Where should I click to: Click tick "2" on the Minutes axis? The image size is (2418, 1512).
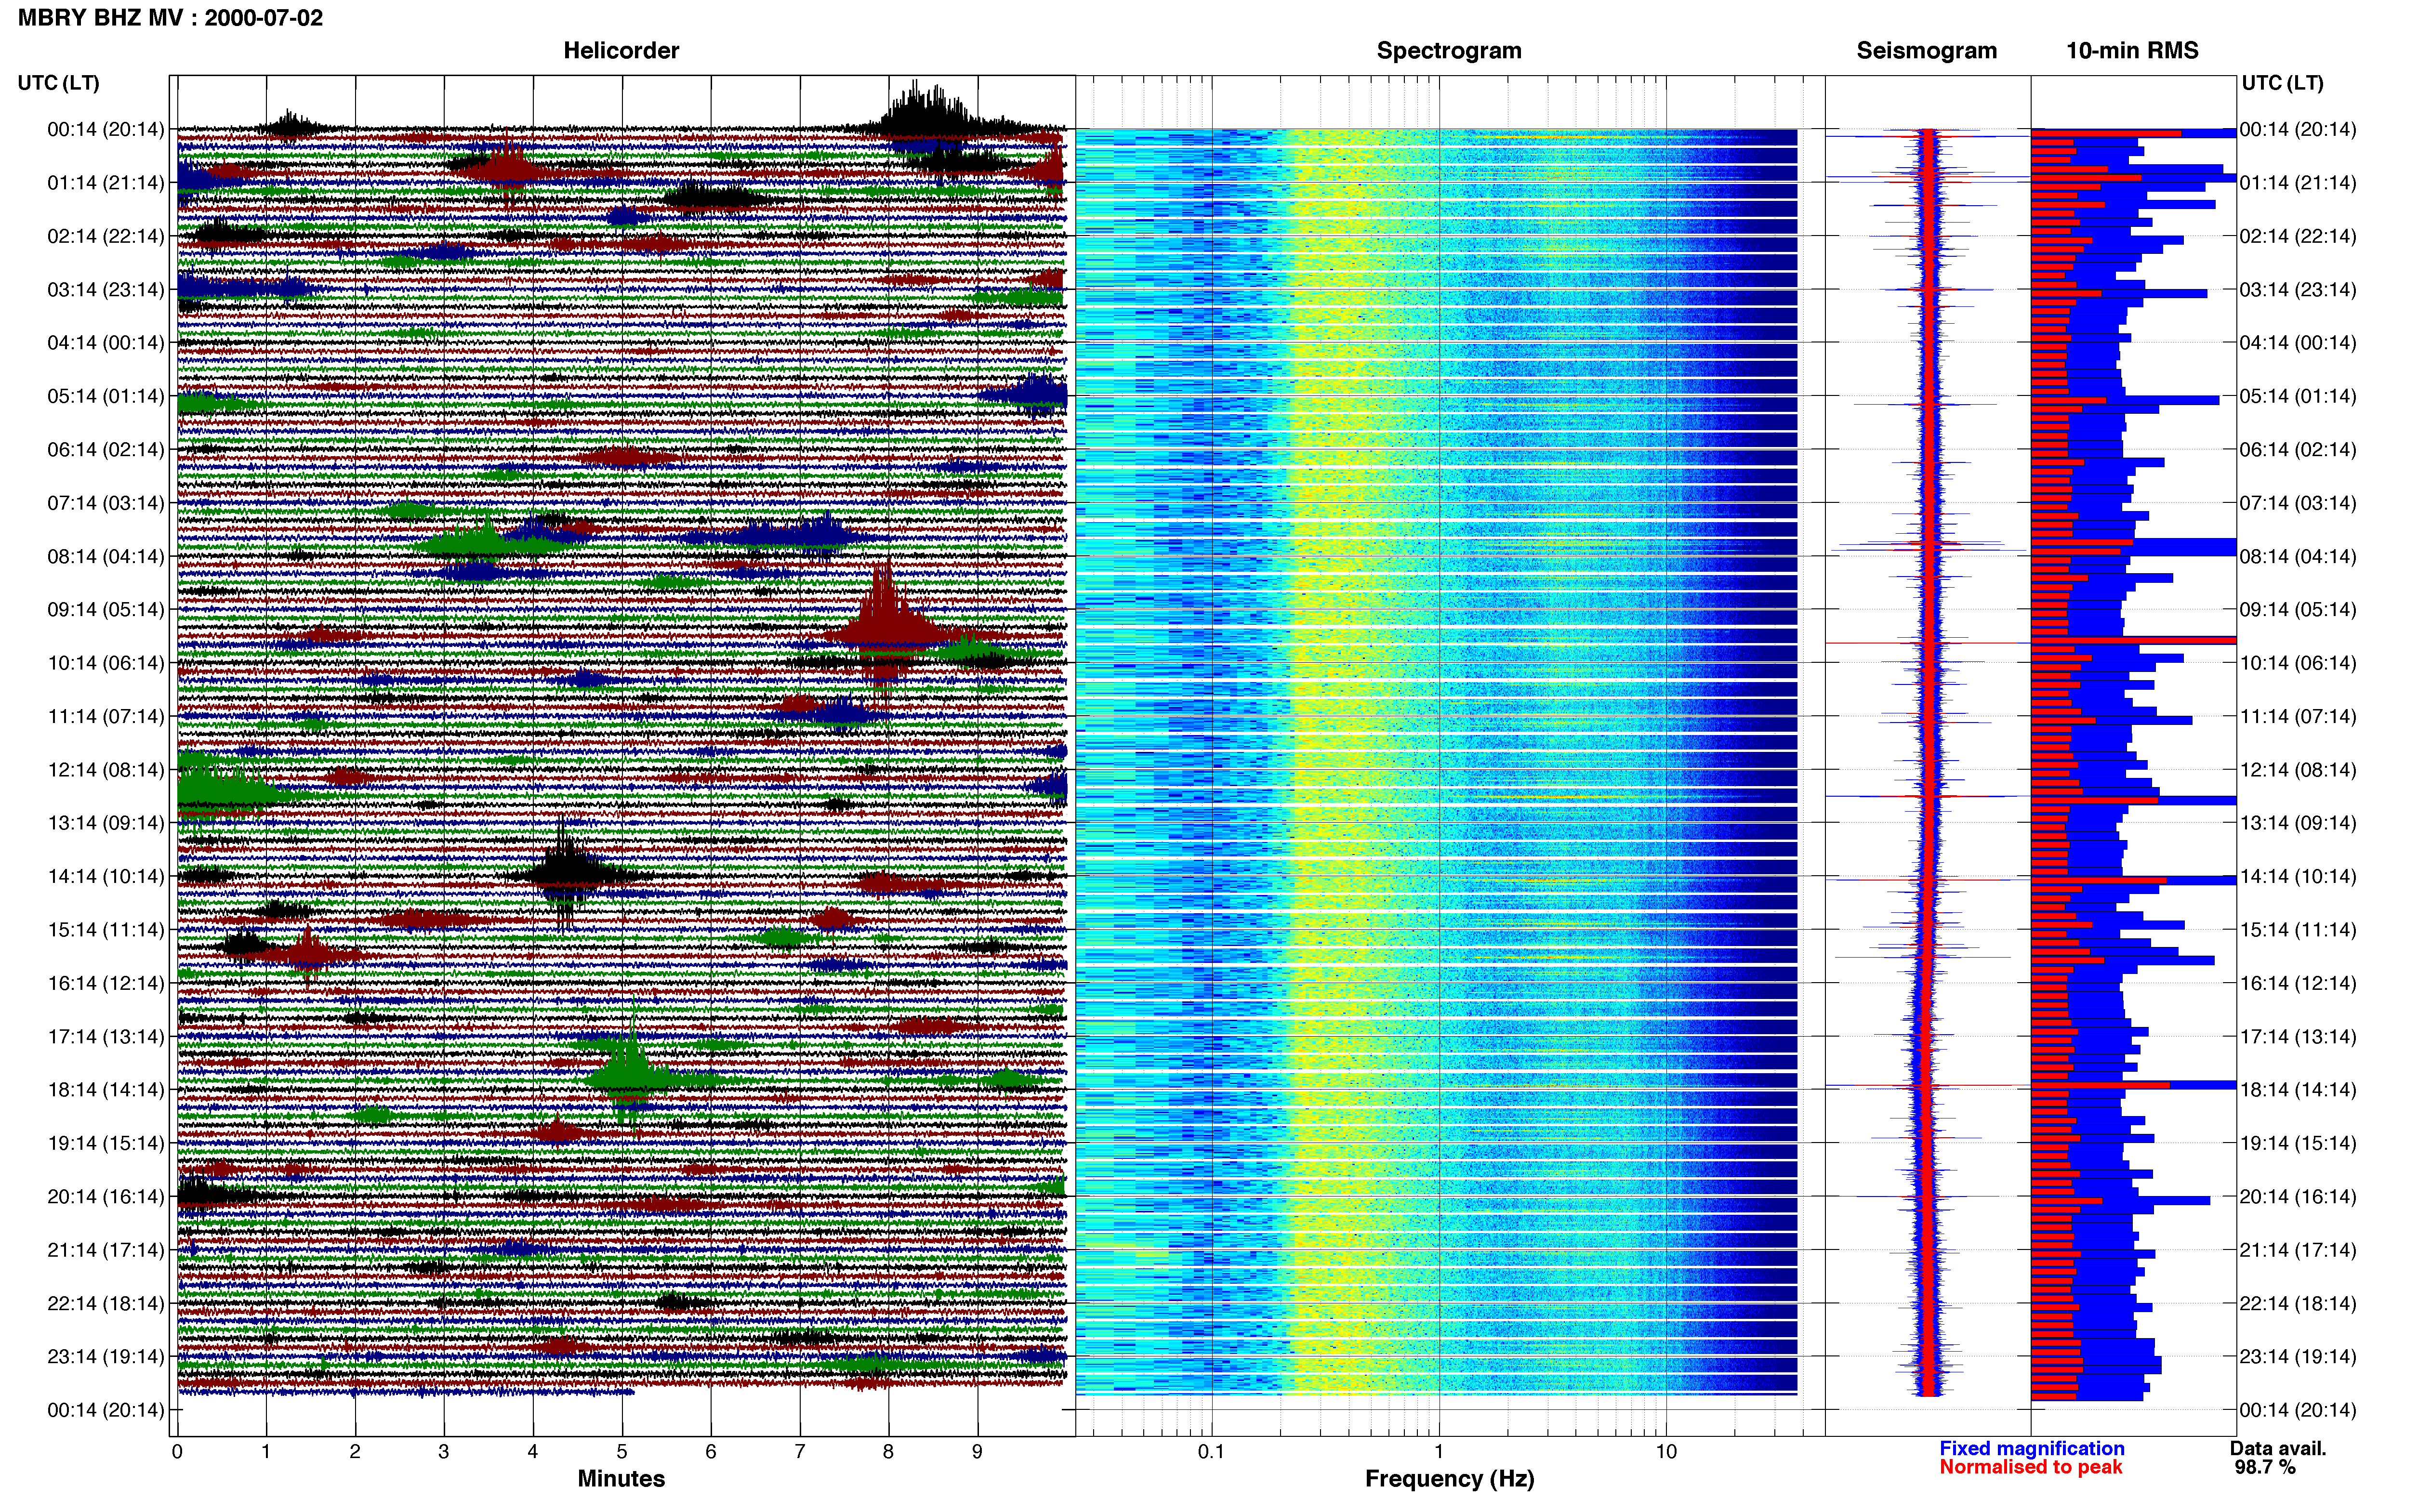tap(355, 1452)
